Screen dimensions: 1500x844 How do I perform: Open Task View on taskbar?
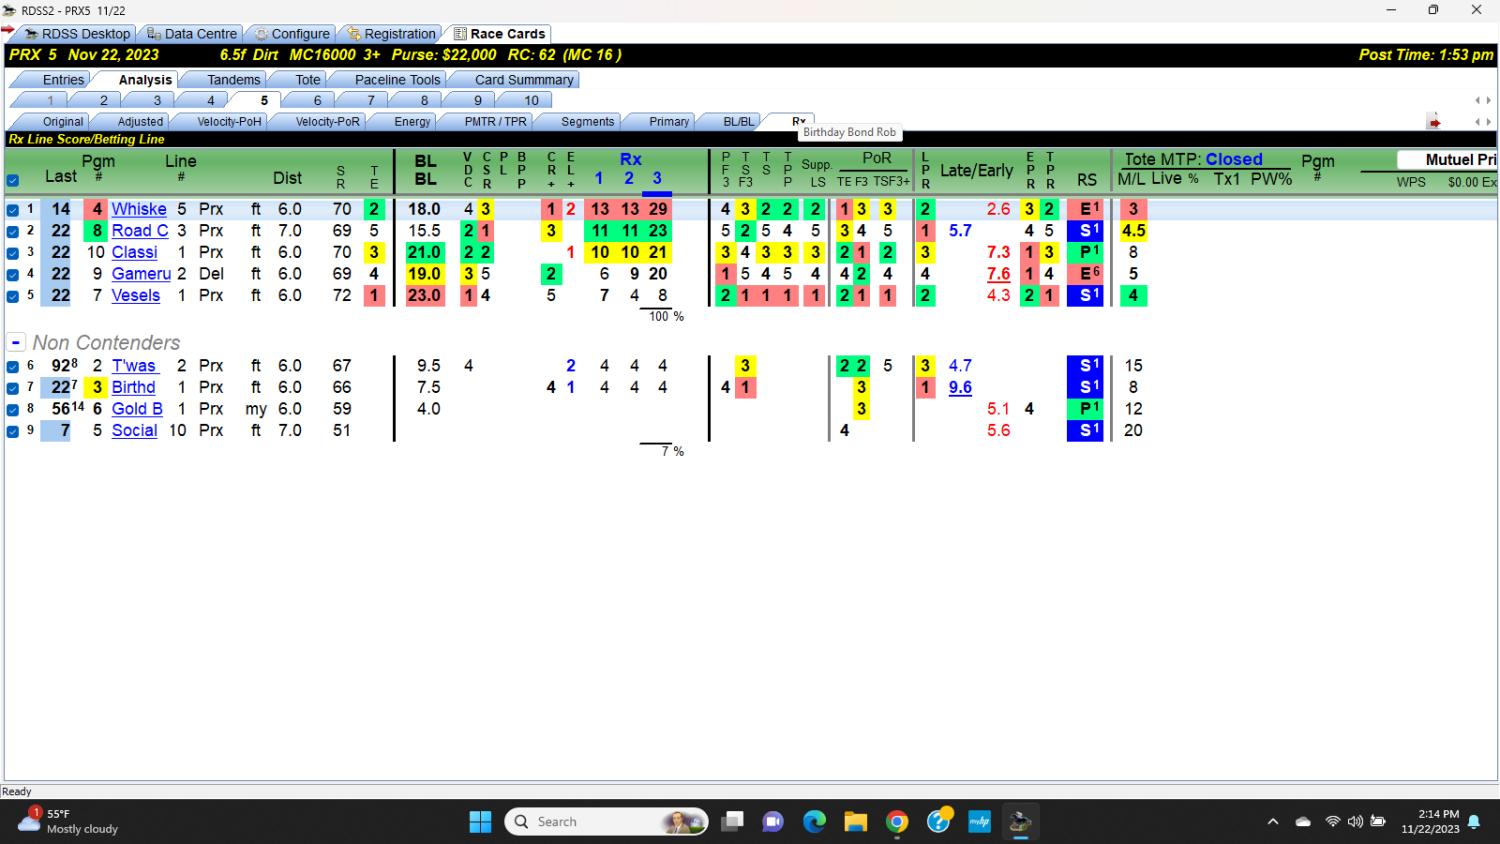[732, 822]
